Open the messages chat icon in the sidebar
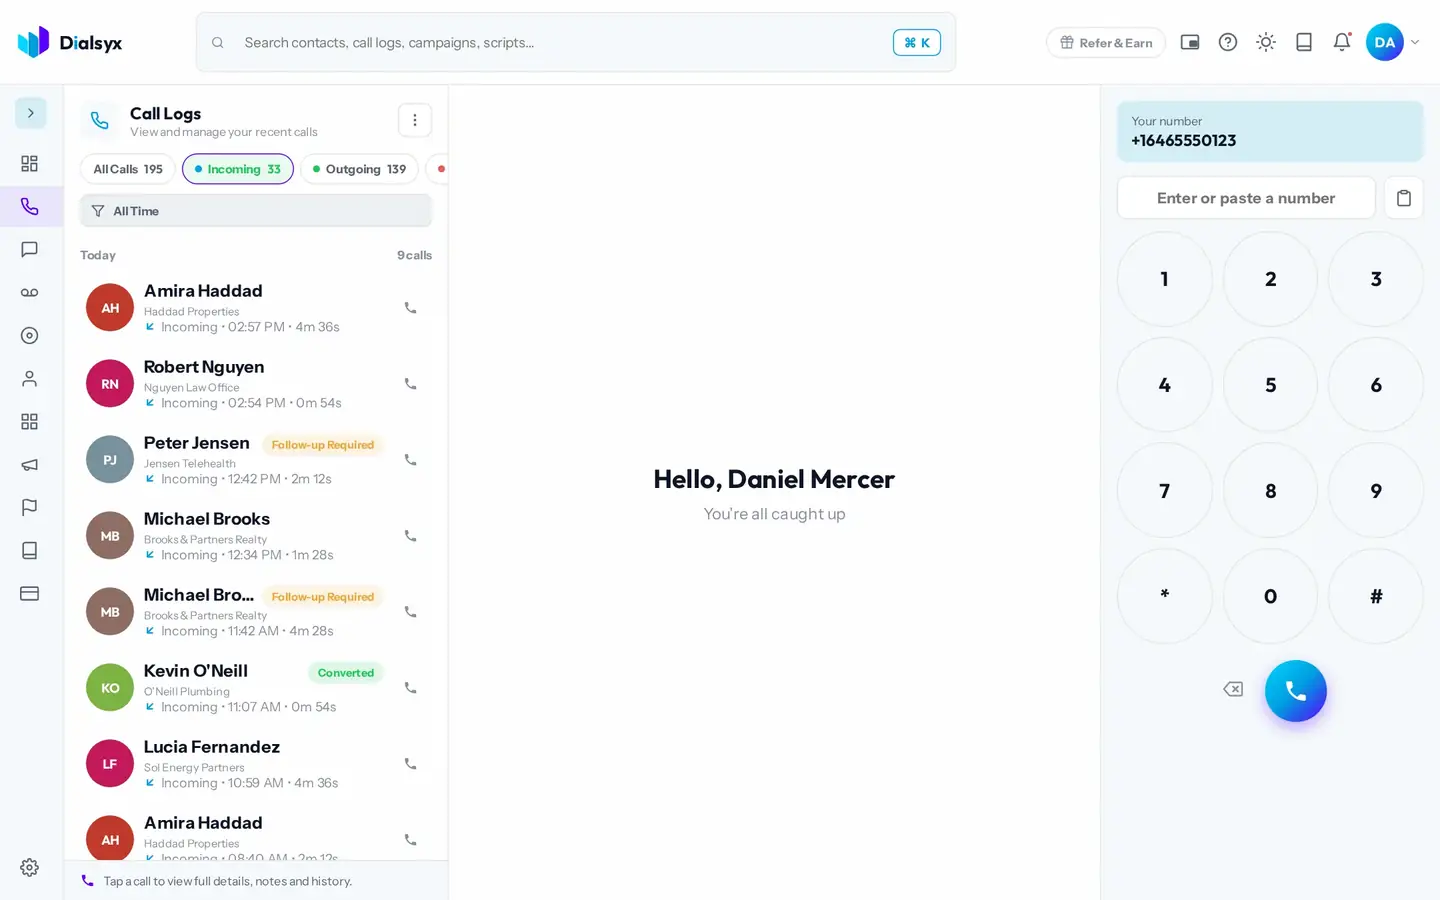The width and height of the screenshot is (1440, 900). [x=29, y=249]
